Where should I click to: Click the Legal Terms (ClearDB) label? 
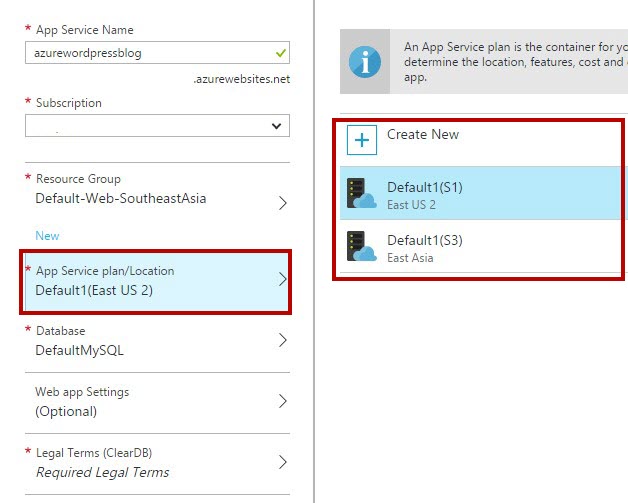coord(94,453)
